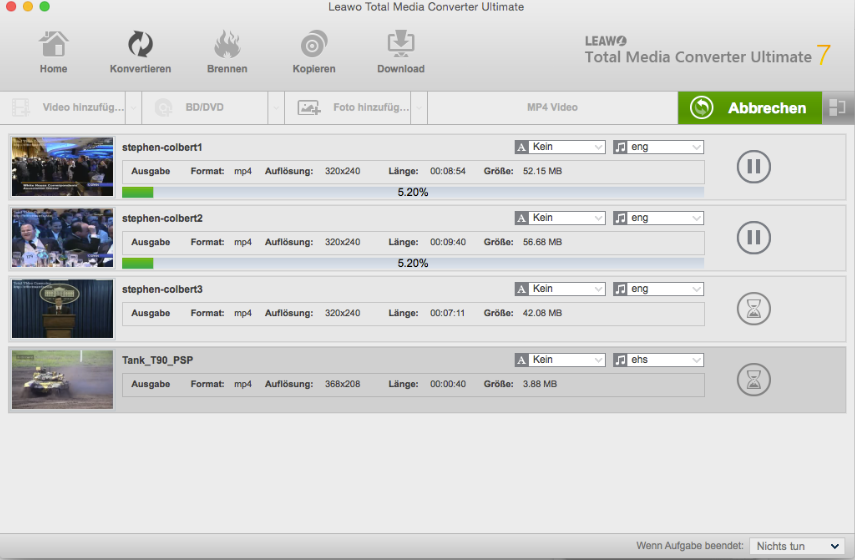Screen dimensions: 855x560
Task: Click the audio note icon for Tank_T90_PSP
Action: point(620,359)
